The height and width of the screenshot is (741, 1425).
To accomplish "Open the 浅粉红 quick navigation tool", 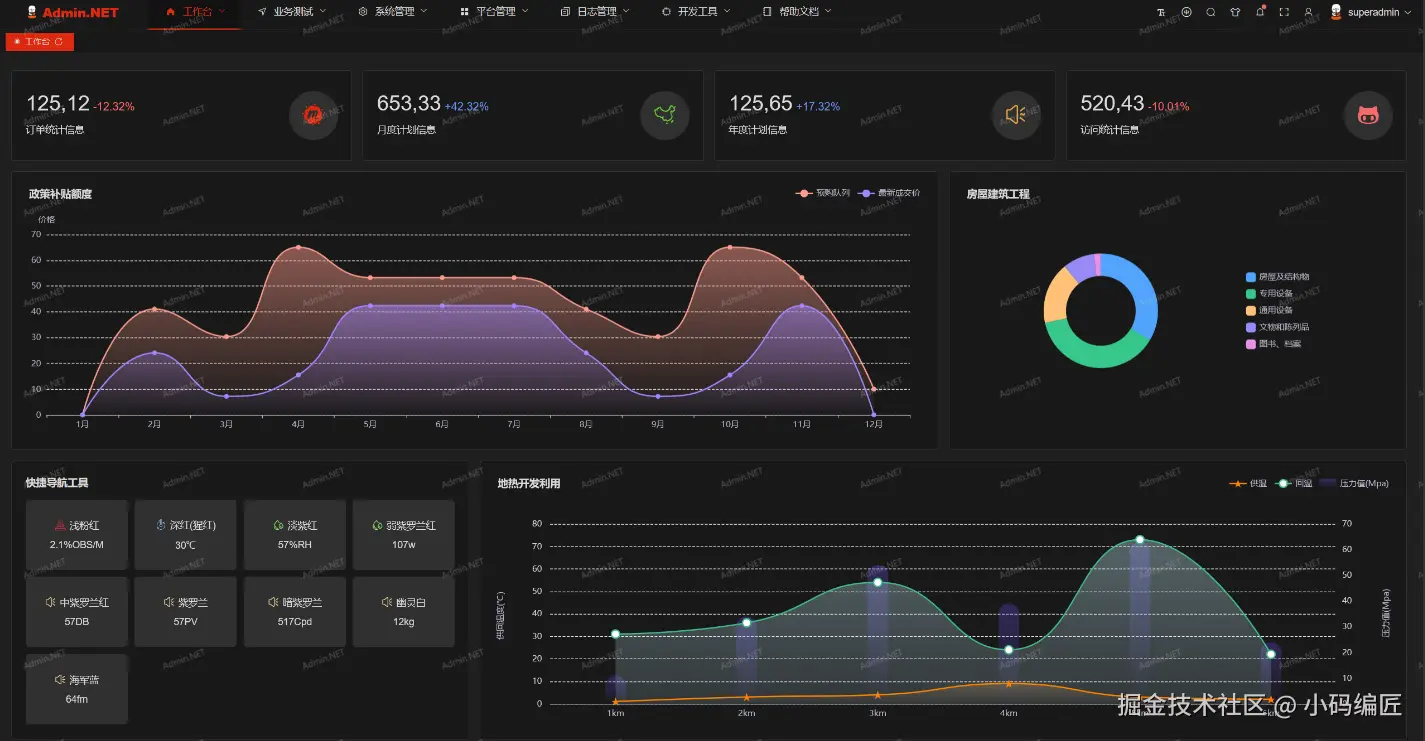I will click(x=77, y=534).
